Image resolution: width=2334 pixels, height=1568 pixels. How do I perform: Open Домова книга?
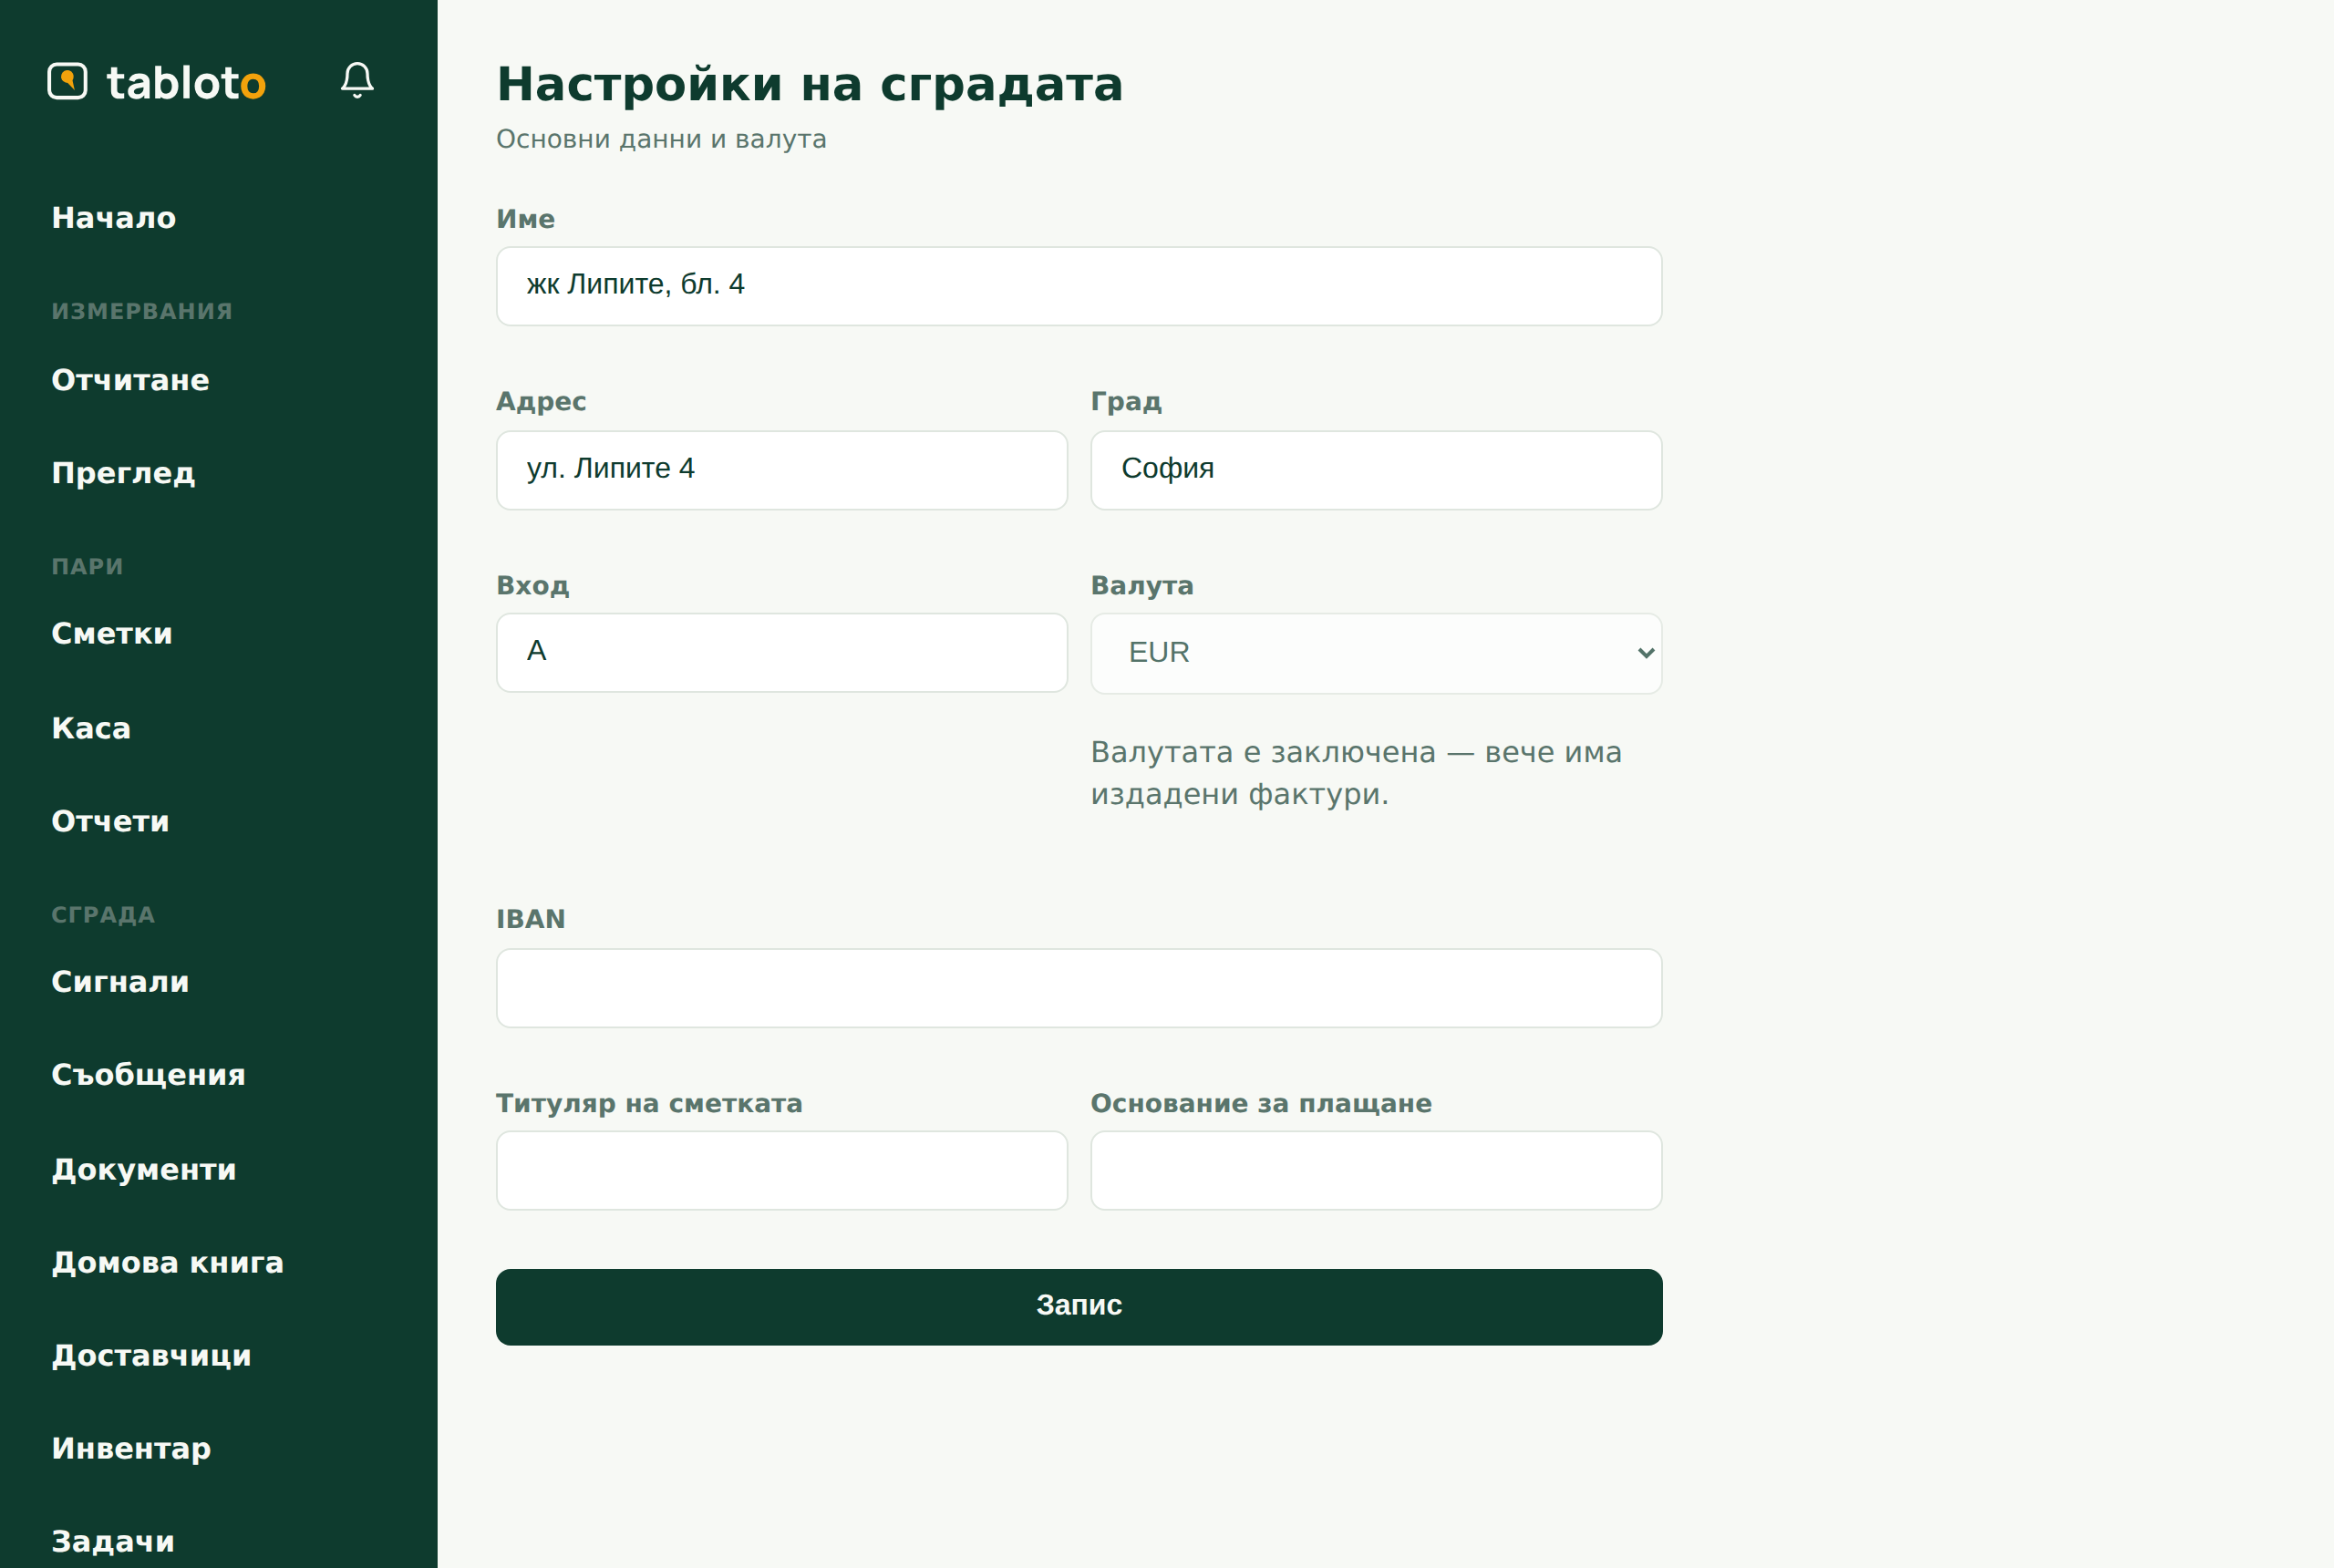click(x=168, y=1262)
